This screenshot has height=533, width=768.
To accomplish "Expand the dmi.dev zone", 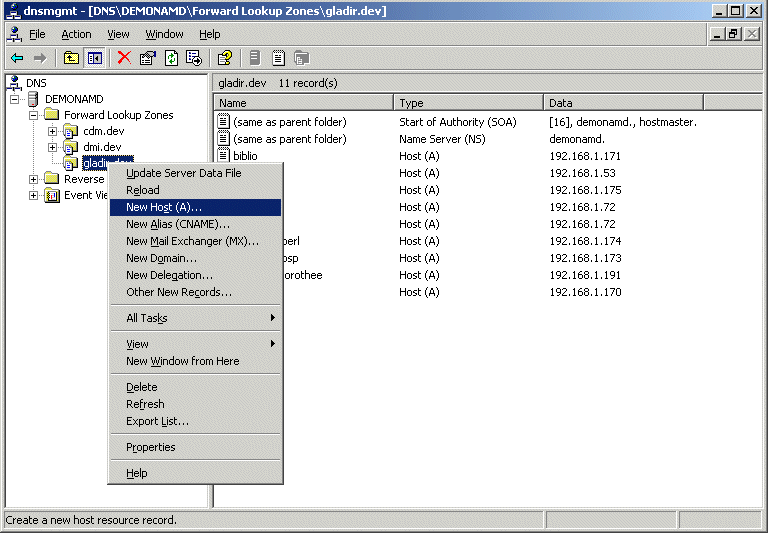I will (x=53, y=147).
